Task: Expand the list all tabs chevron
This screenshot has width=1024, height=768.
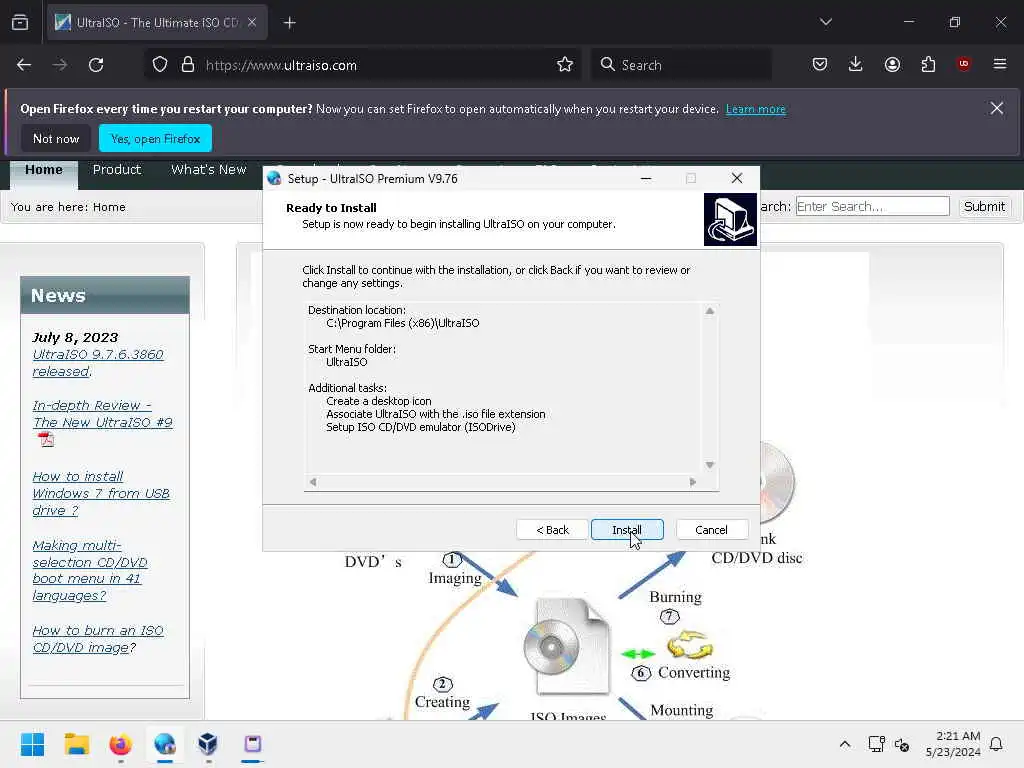Action: [x=826, y=22]
